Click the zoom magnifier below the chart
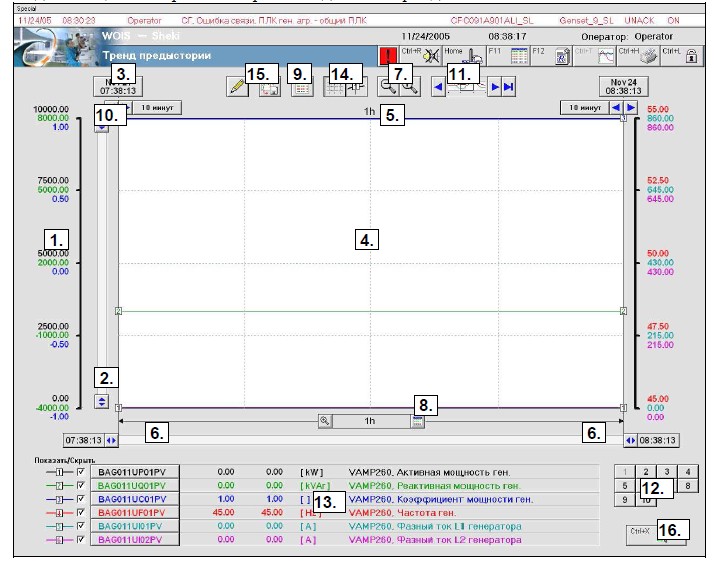Screen dimensions: 715x564 324,421
